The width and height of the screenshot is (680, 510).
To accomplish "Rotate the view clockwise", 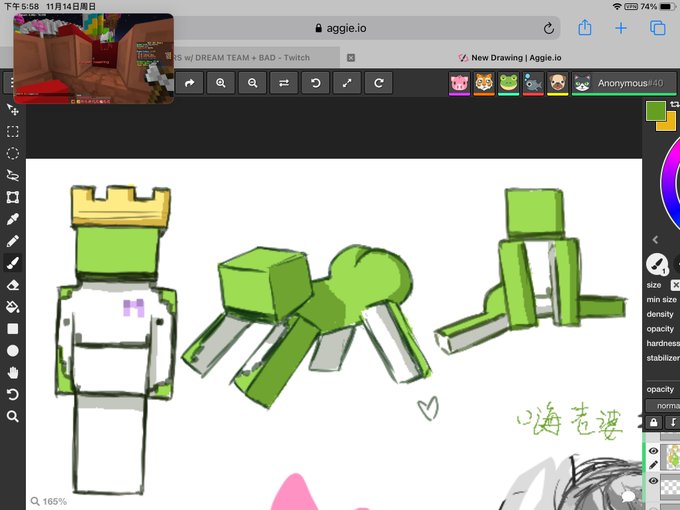I will click(x=379, y=83).
